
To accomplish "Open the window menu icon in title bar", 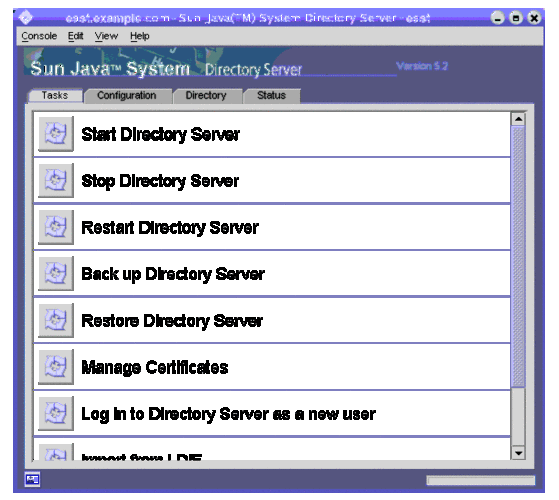I will 26,17.
